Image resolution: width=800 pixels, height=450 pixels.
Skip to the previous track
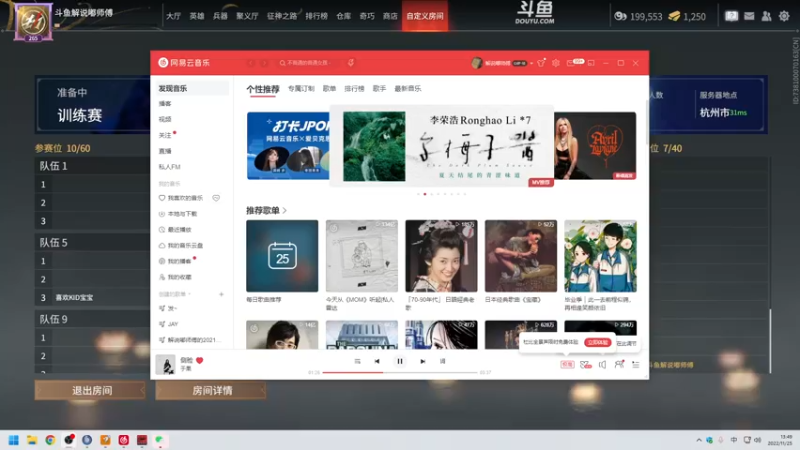coord(377,361)
